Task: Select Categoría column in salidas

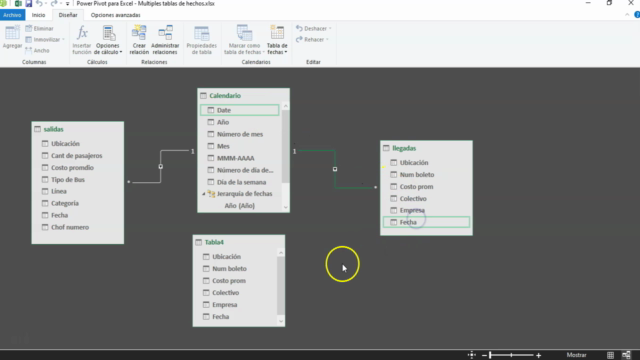Action: point(65,203)
